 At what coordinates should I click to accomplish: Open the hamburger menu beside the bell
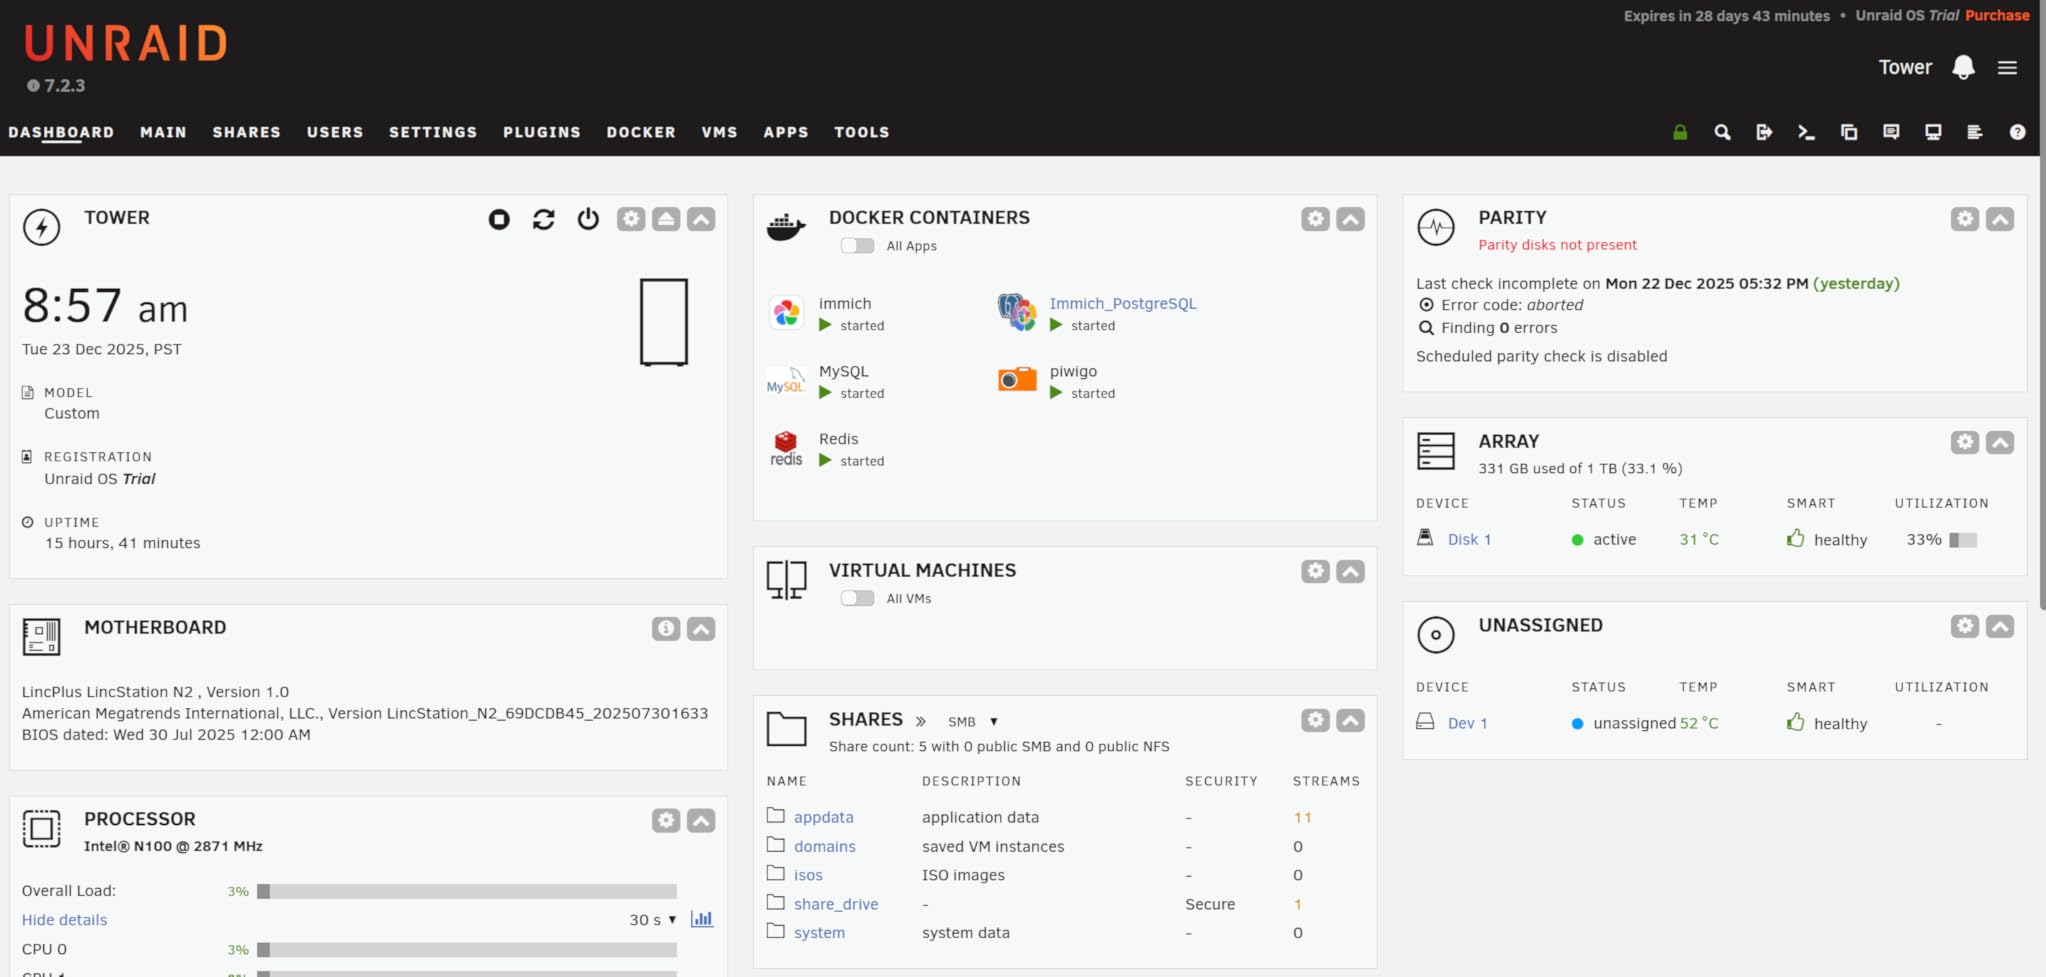pos(2007,68)
